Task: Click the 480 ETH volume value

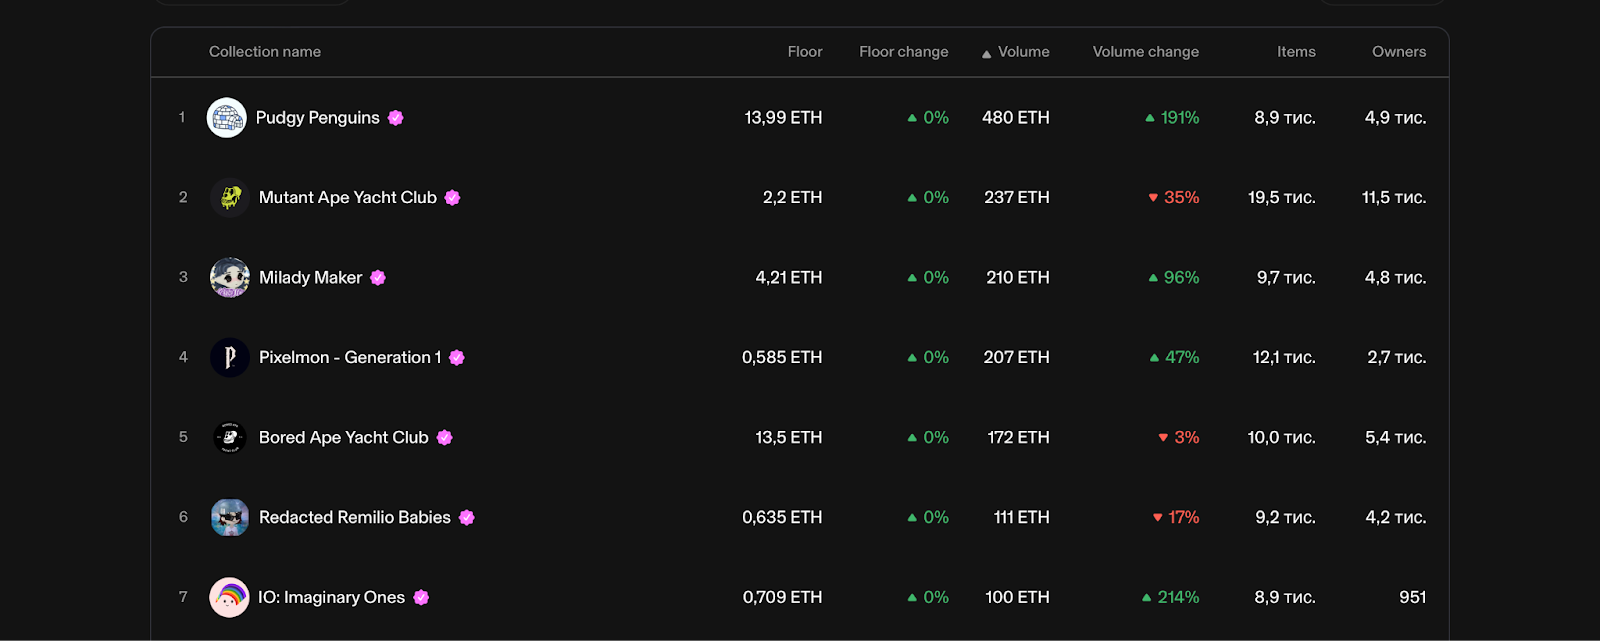Action: pyautogui.click(x=1016, y=118)
